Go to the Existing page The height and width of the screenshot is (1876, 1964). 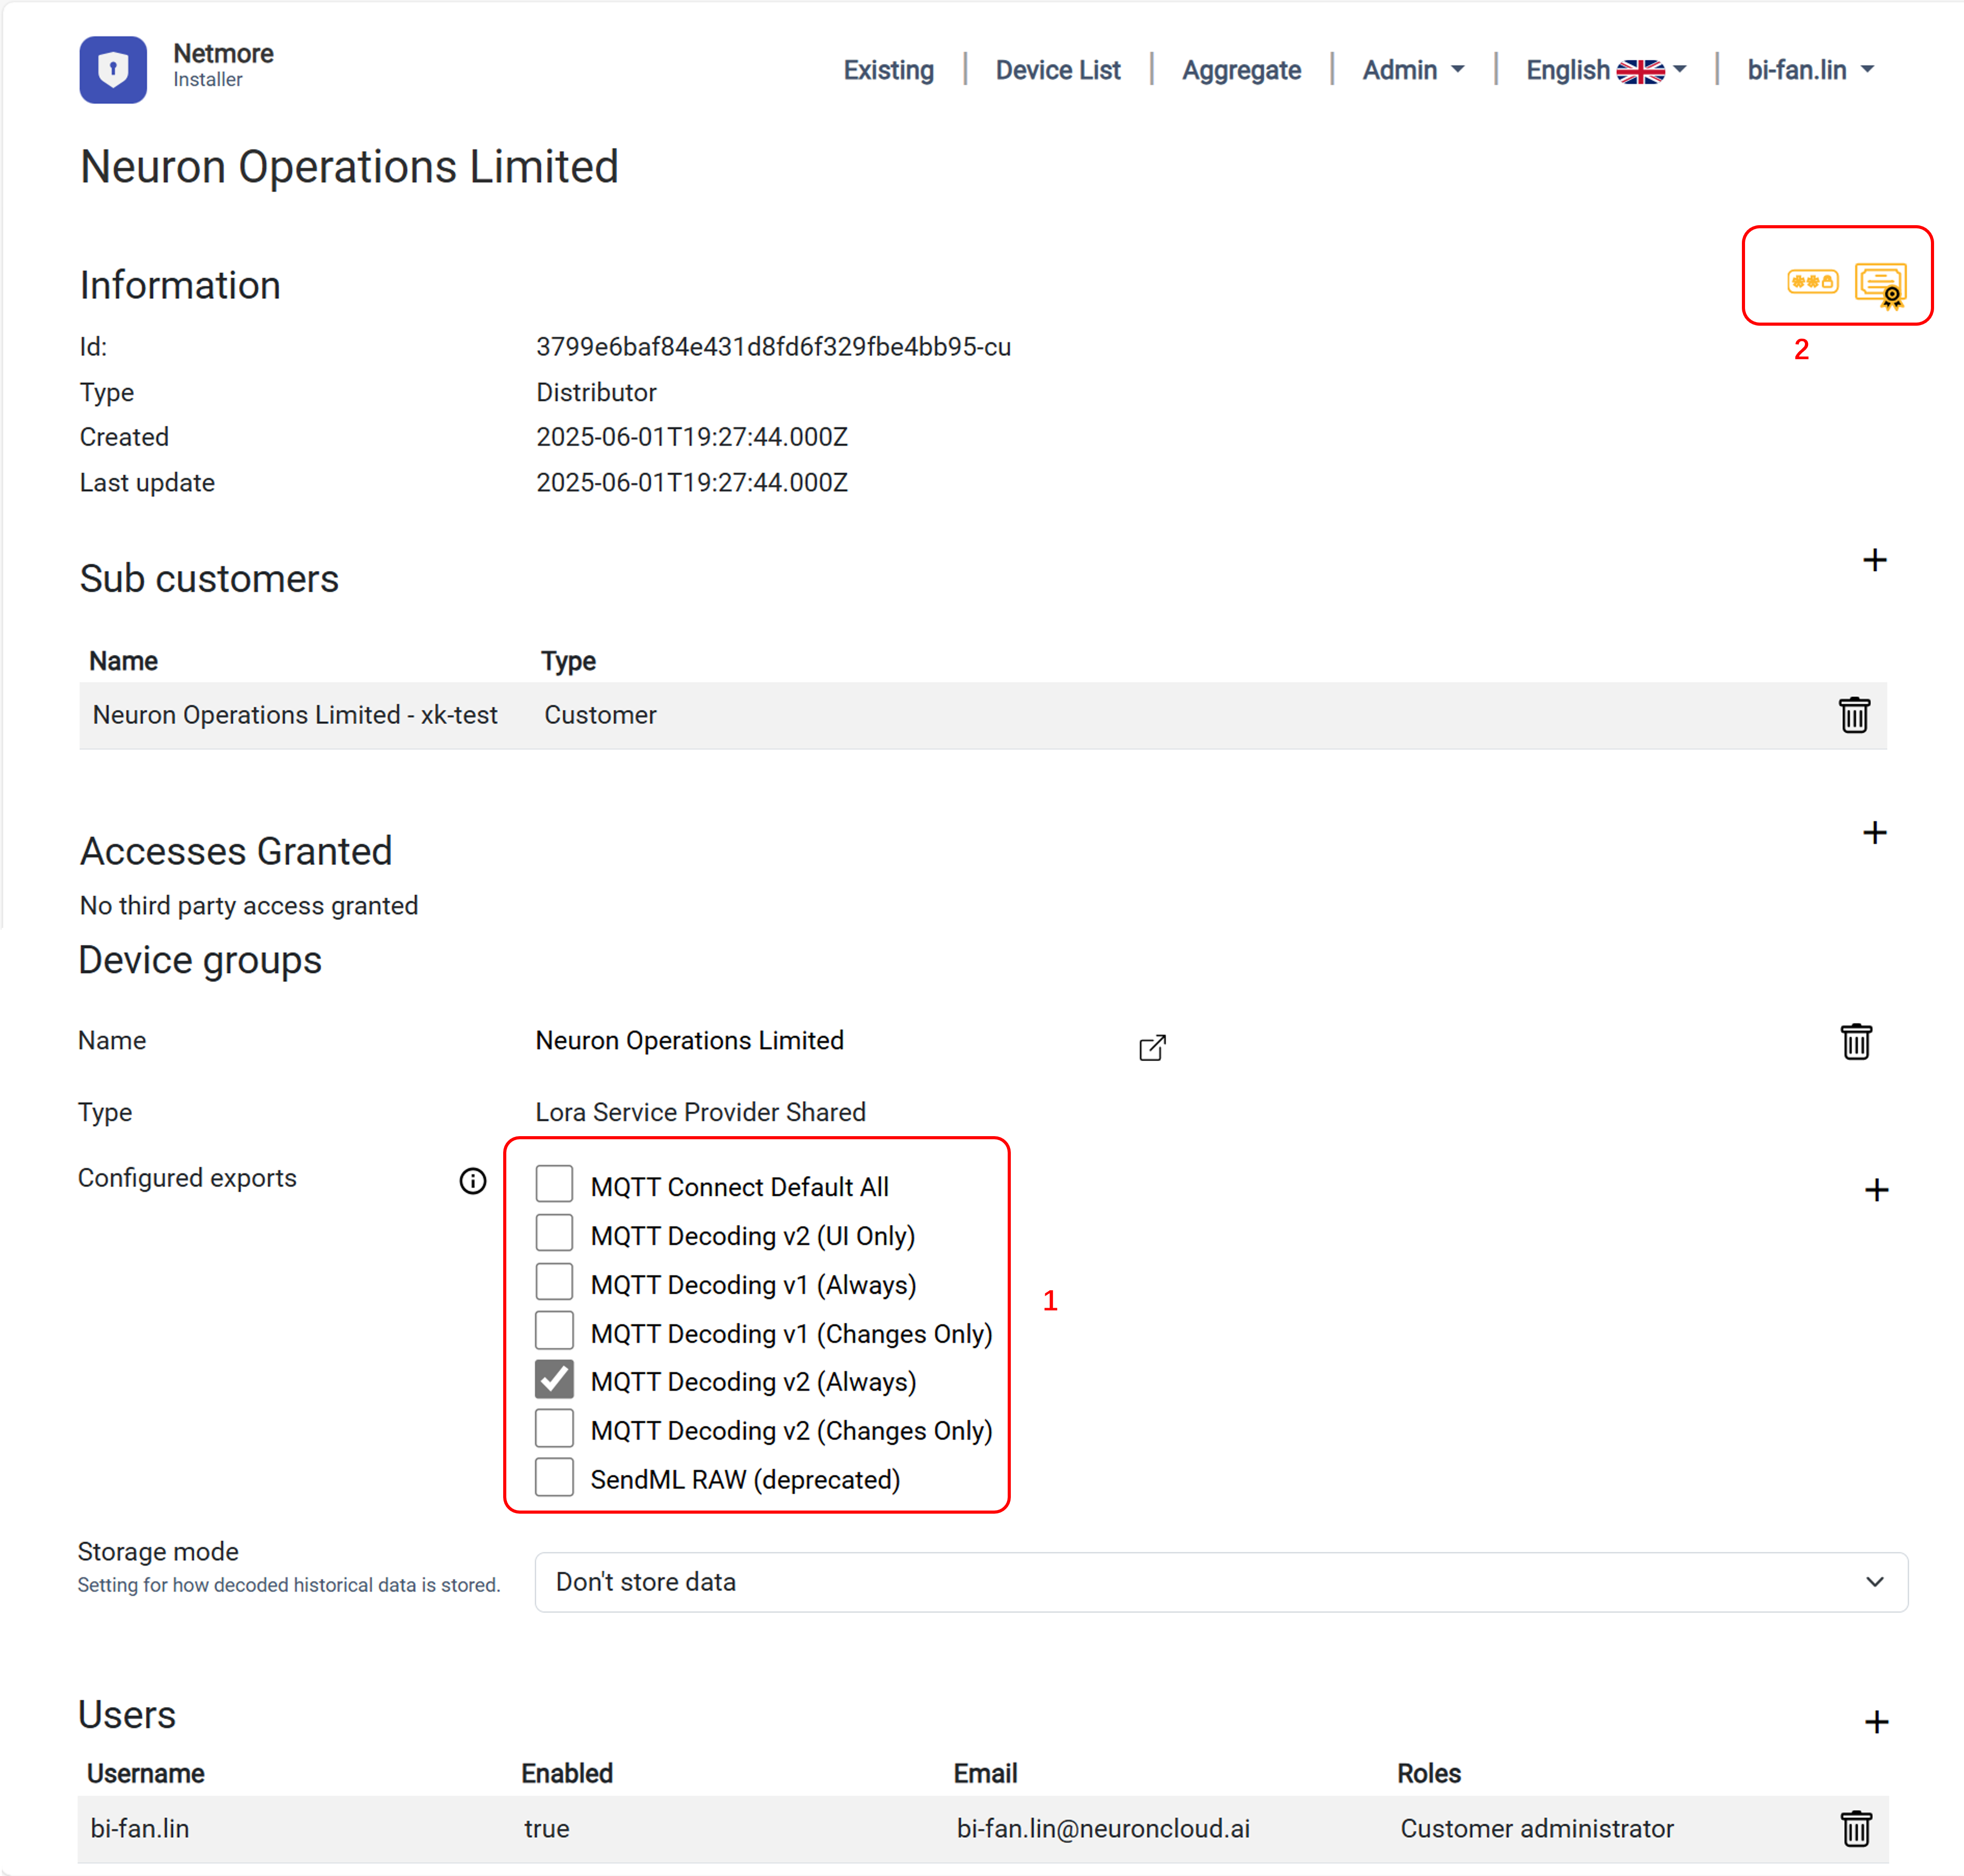click(x=888, y=70)
